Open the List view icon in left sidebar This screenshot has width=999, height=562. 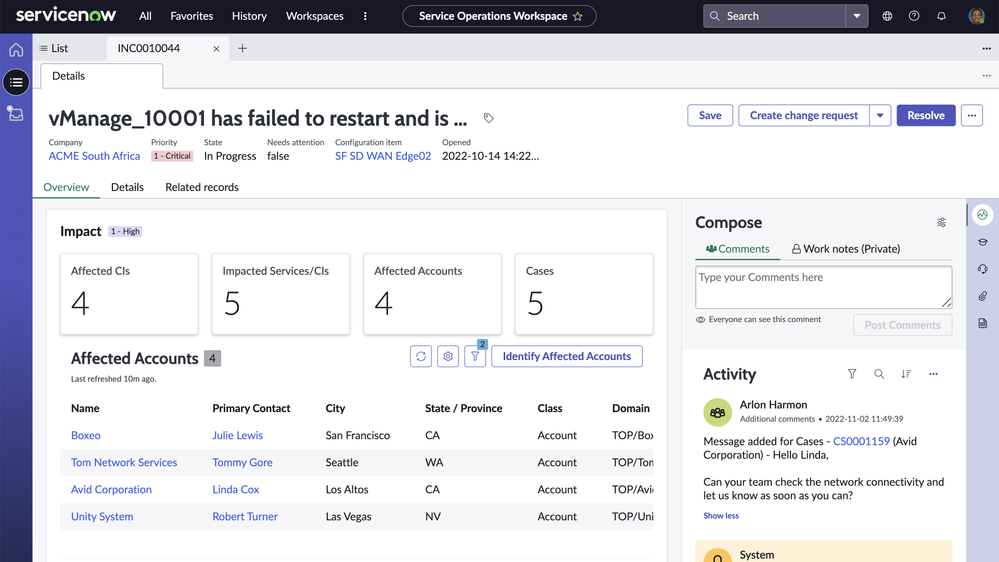16,82
